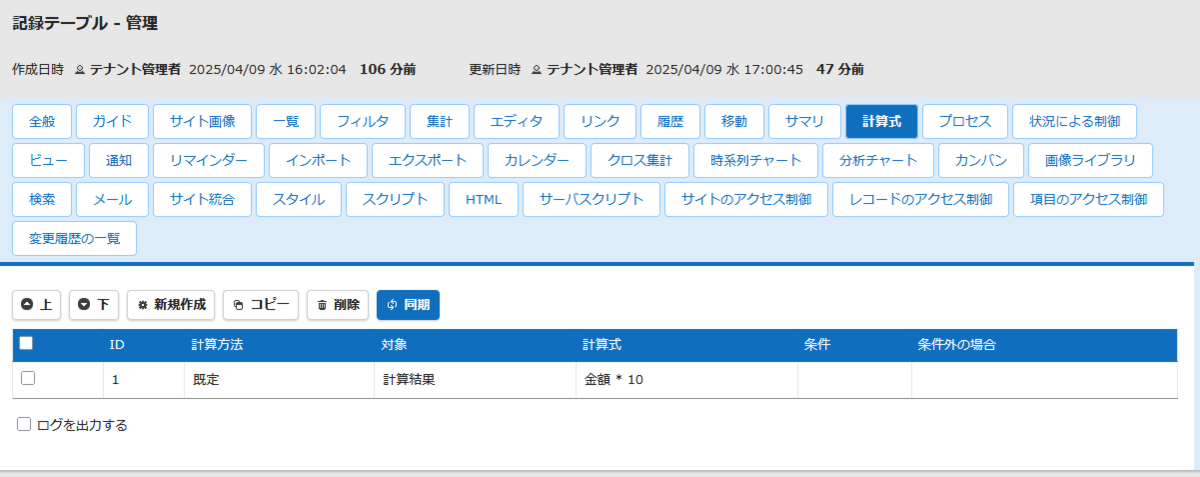Open the フィルタ tab
This screenshot has width=1200, height=477.
363,121
